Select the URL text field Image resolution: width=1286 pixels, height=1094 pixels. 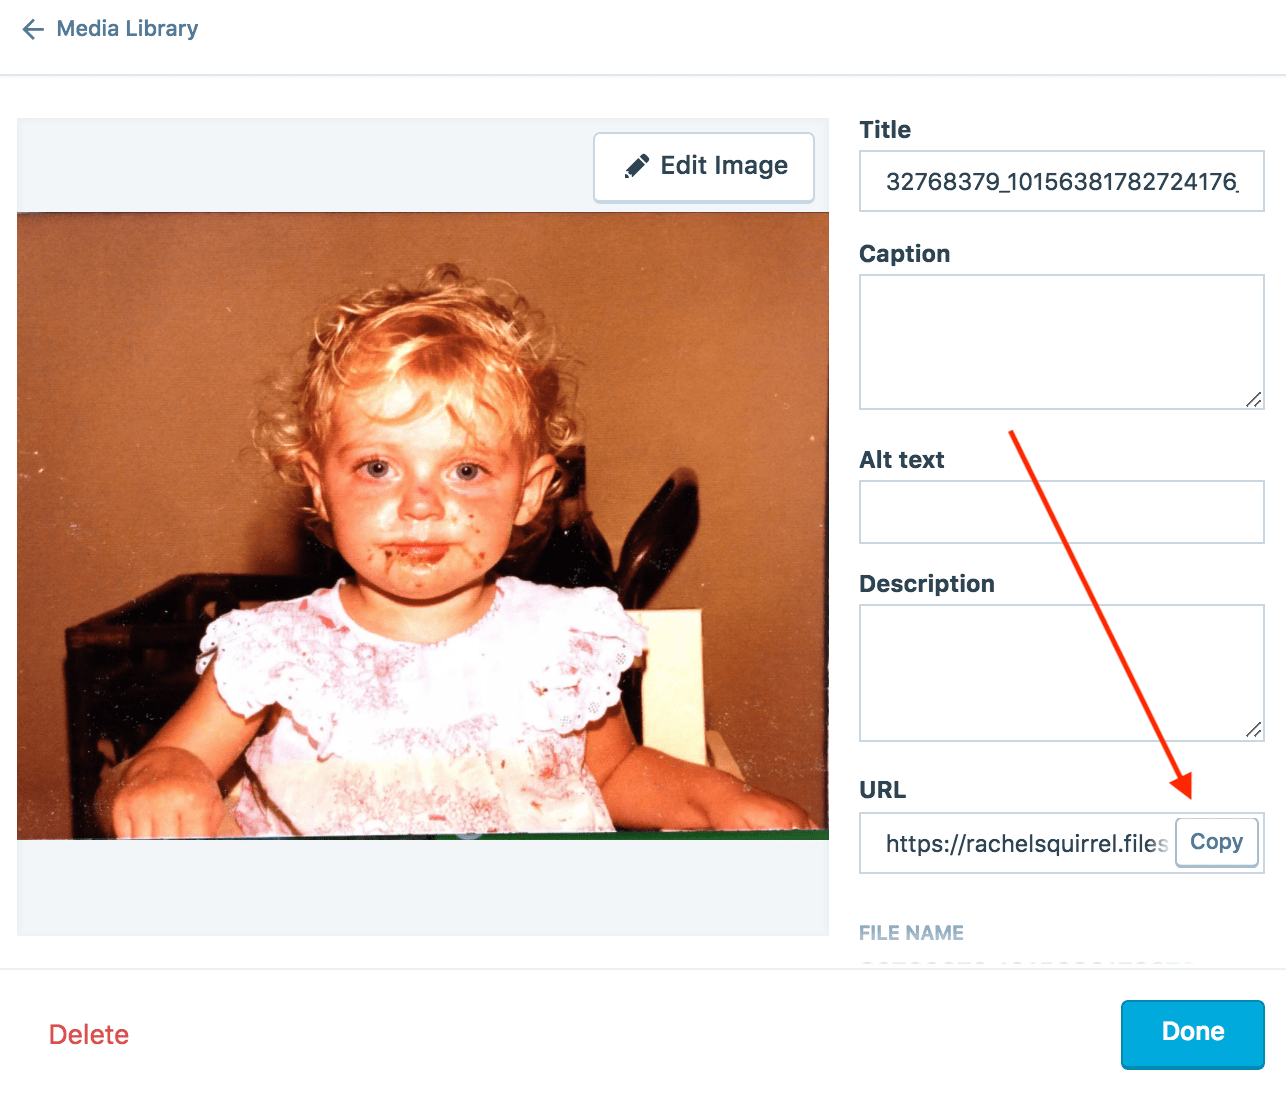1020,844
